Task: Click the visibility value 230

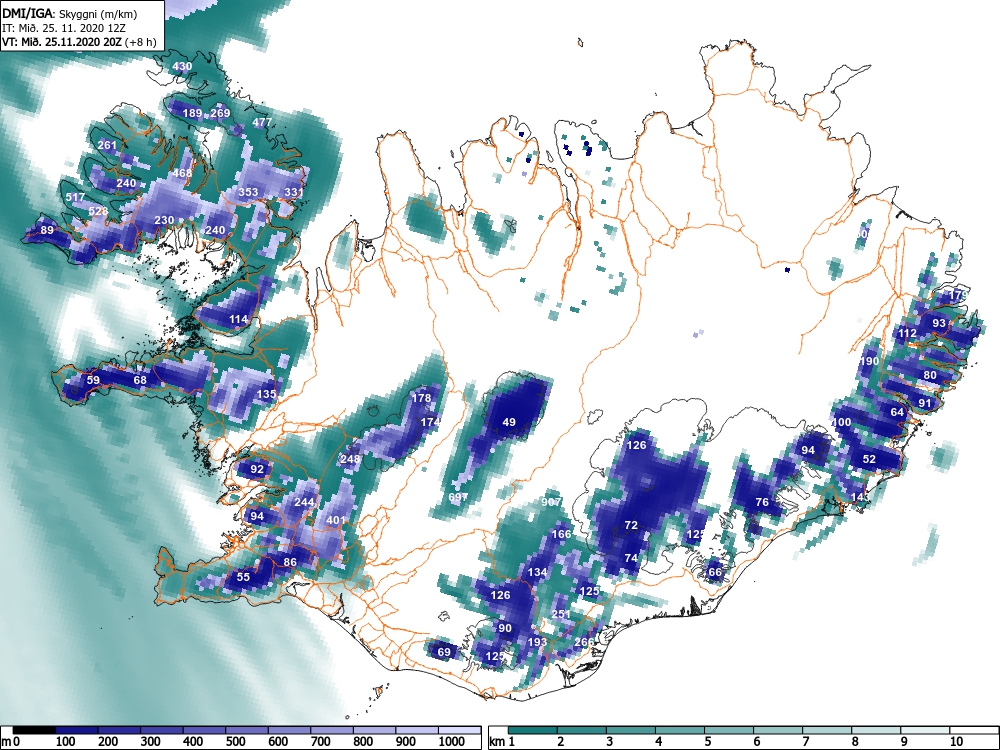Action: (x=164, y=220)
